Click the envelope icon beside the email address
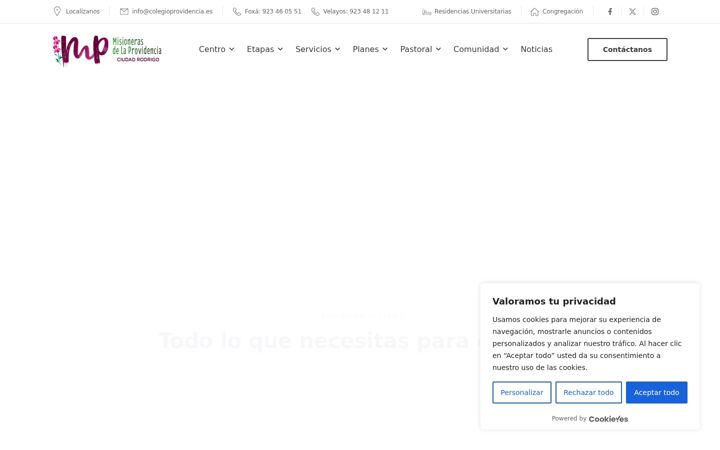The width and height of the screenshot is (720, 450). click(124, 11)
